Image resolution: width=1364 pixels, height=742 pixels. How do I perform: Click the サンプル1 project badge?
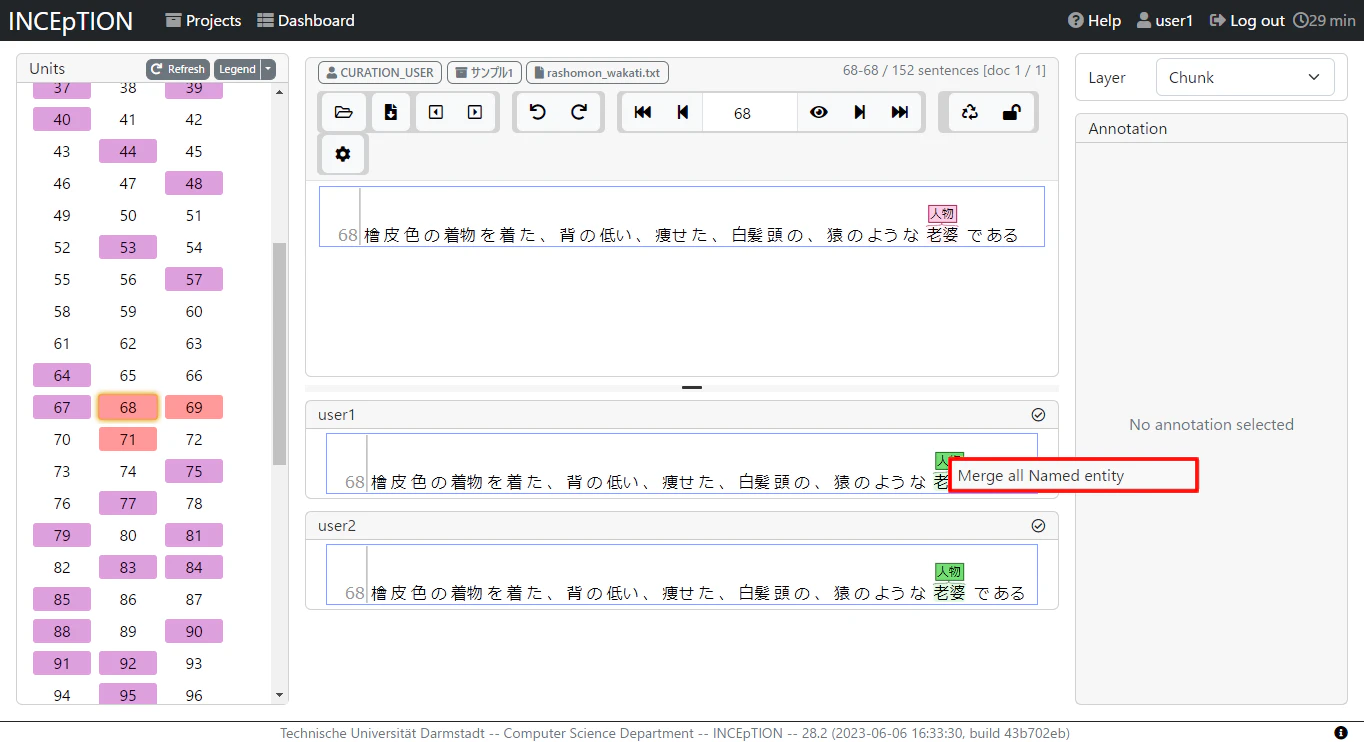coord(484,72)
